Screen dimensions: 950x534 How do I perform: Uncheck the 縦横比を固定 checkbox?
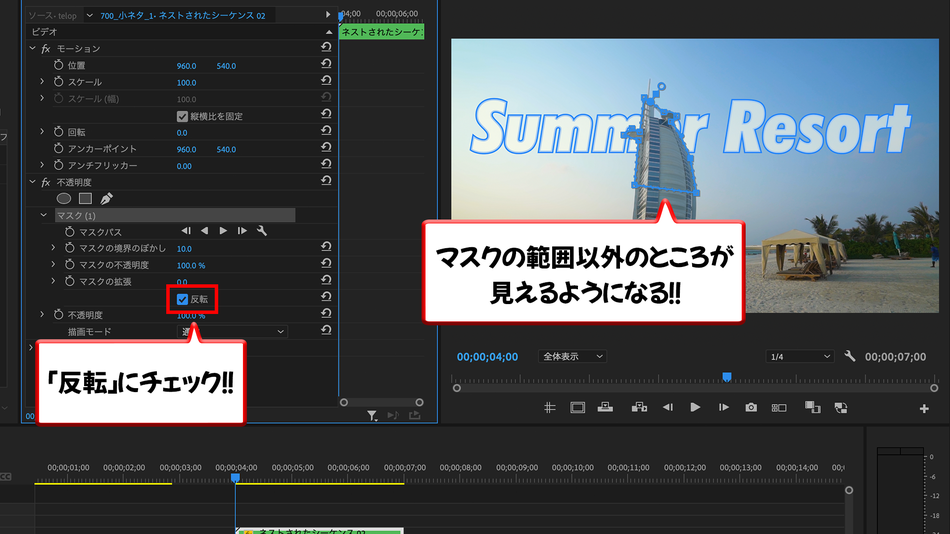(182, 116)
